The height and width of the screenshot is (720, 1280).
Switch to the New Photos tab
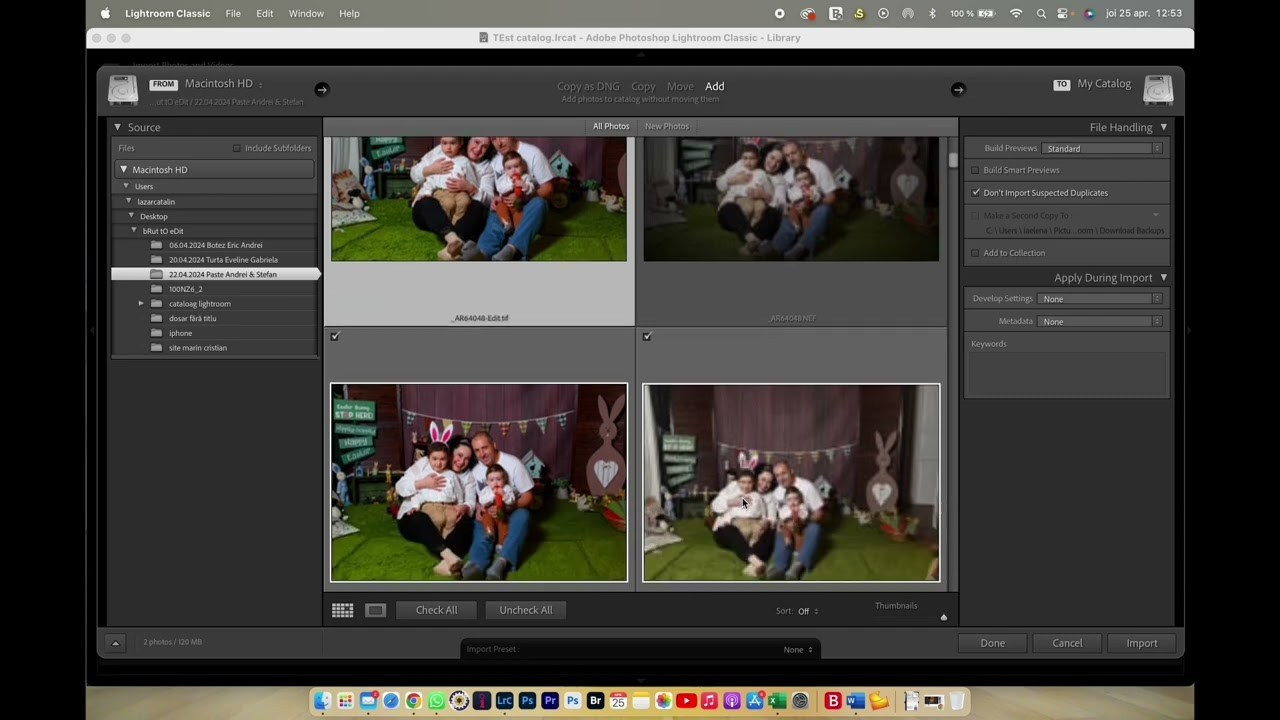pyautogui.click(x=666, y=126)
